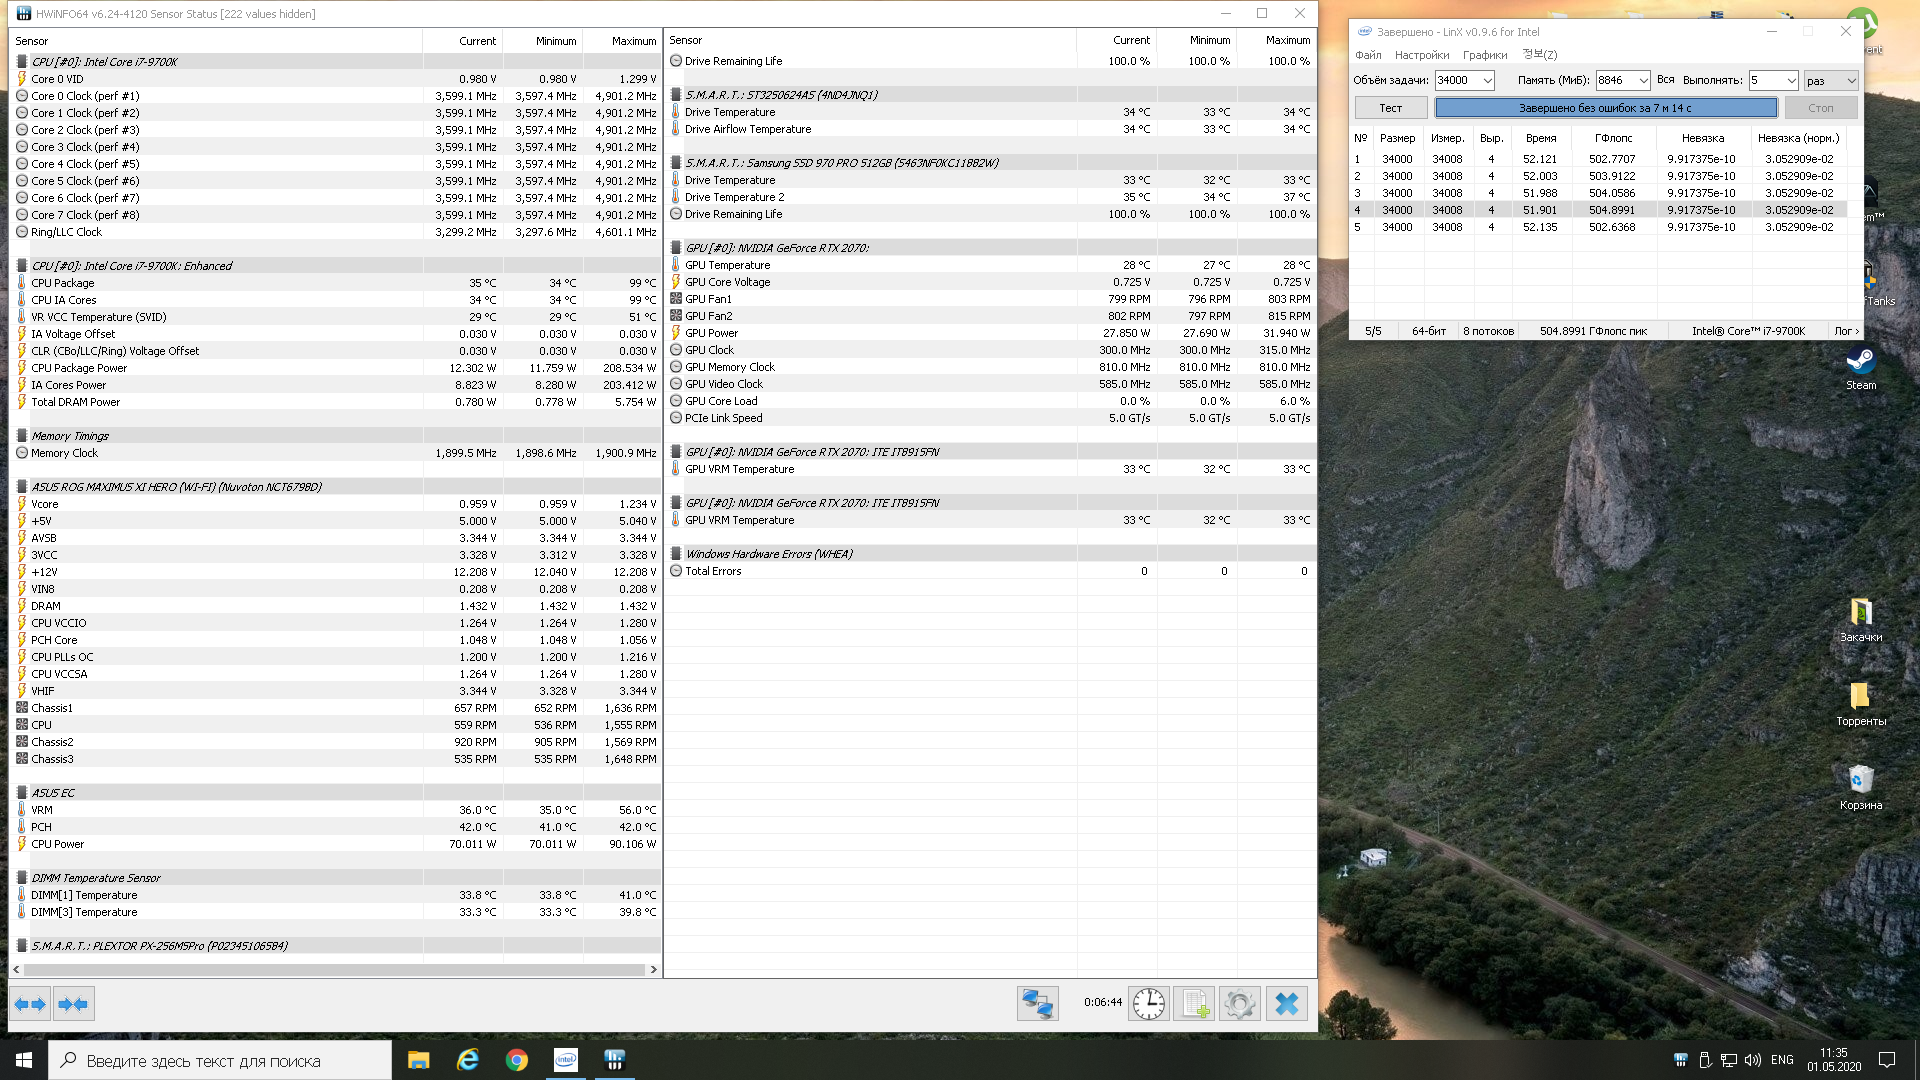Click the LinX completion progress bar
The image size is (1920, 1080).
click(x=1606, y=108)
